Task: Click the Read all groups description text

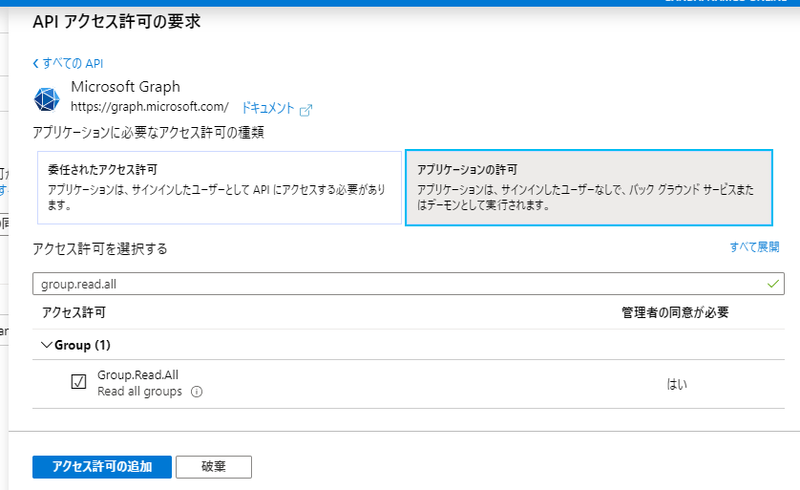Action: coord(139,391)
